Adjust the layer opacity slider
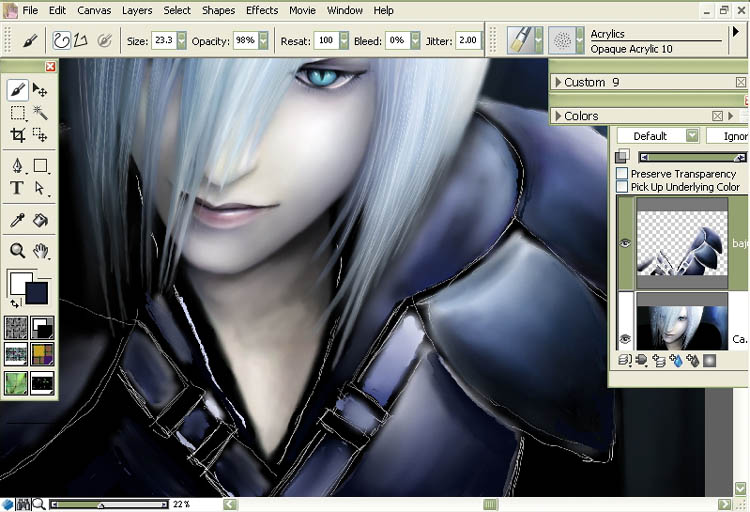 click(x=692, y=157)
